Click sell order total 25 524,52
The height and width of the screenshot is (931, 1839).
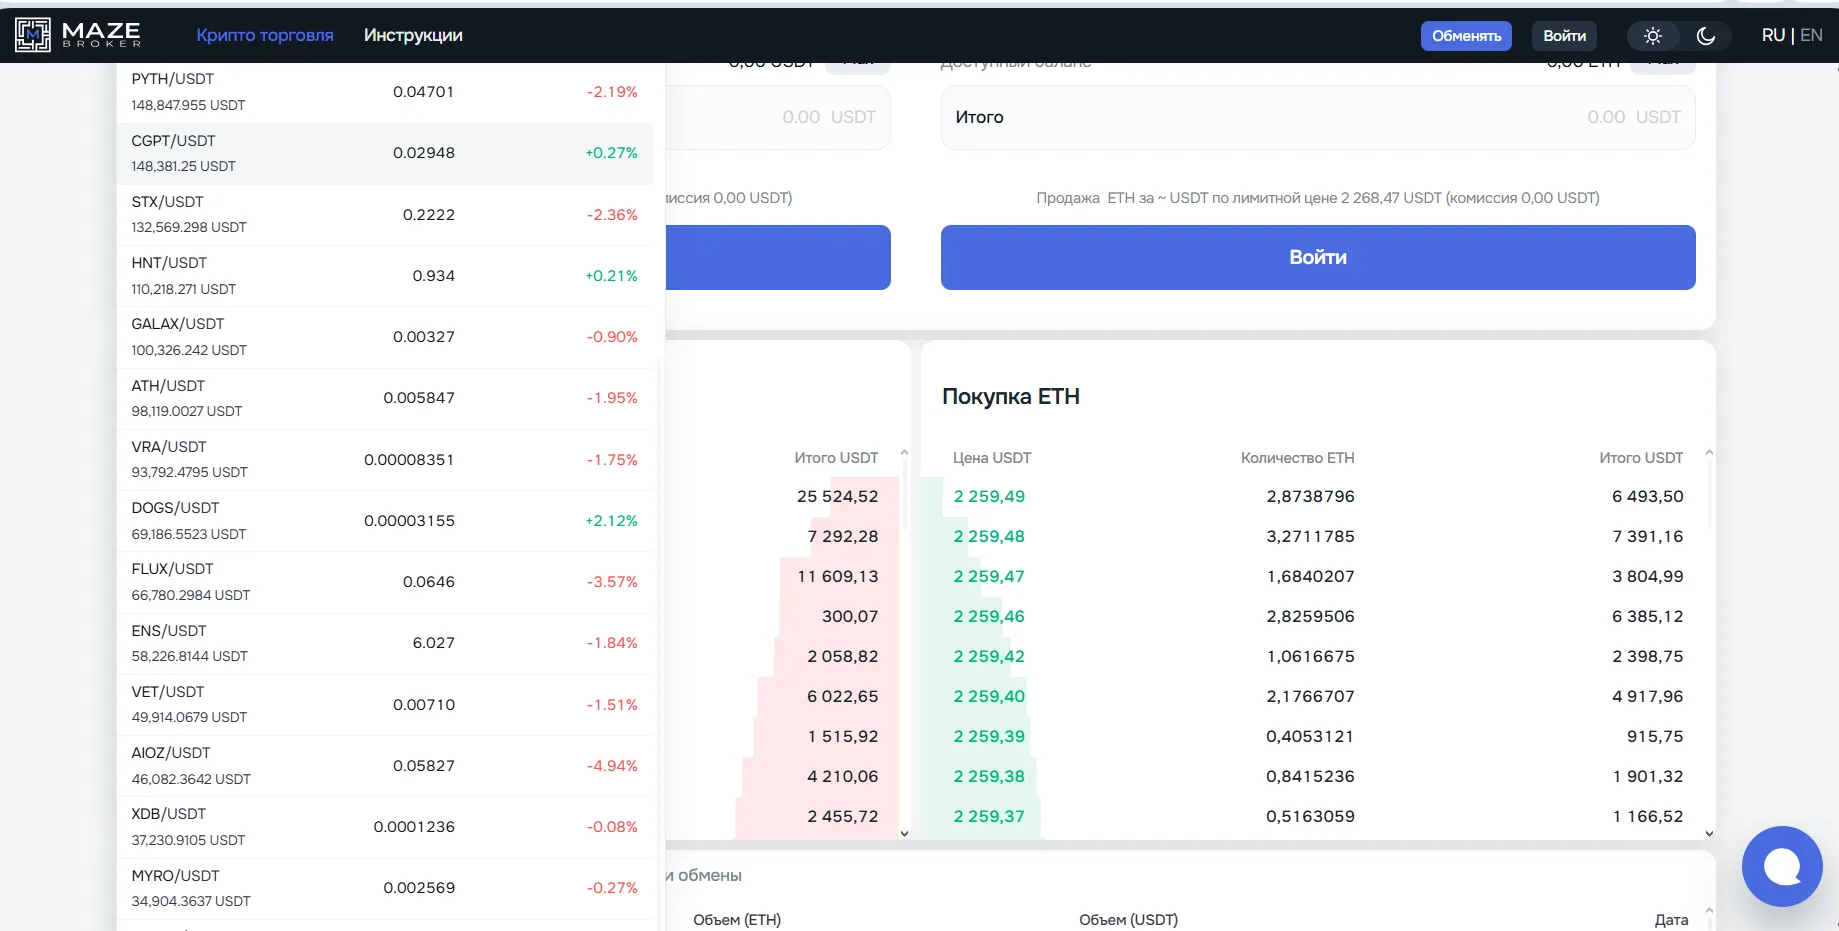pos(838,496)
